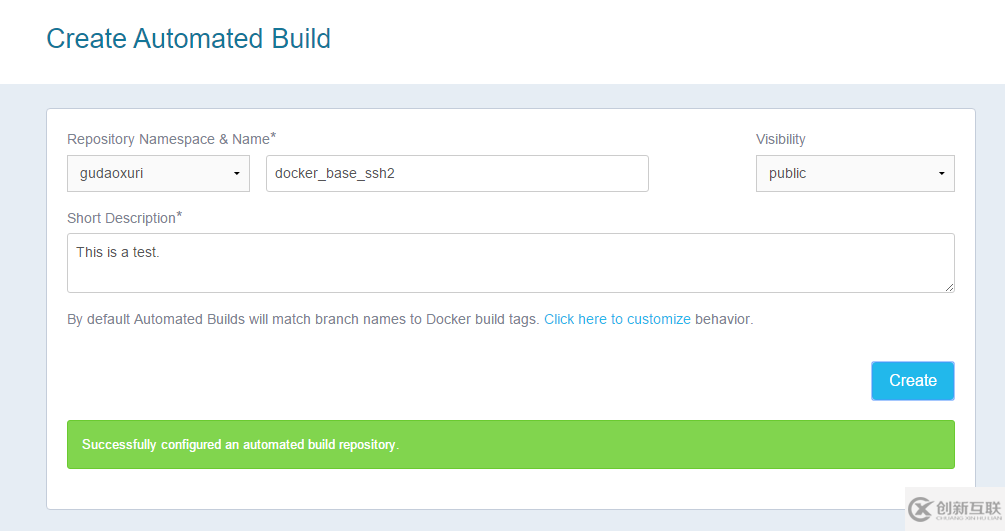Click the docker_base_ssh2 repository name field
The image size is (1005, 531).
[457, 173]
